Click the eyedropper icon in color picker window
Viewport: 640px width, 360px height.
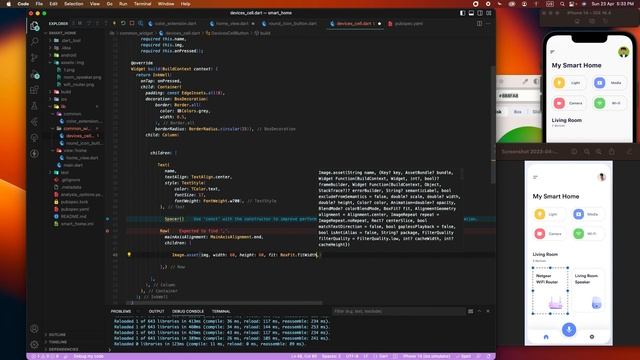(525, 81)
